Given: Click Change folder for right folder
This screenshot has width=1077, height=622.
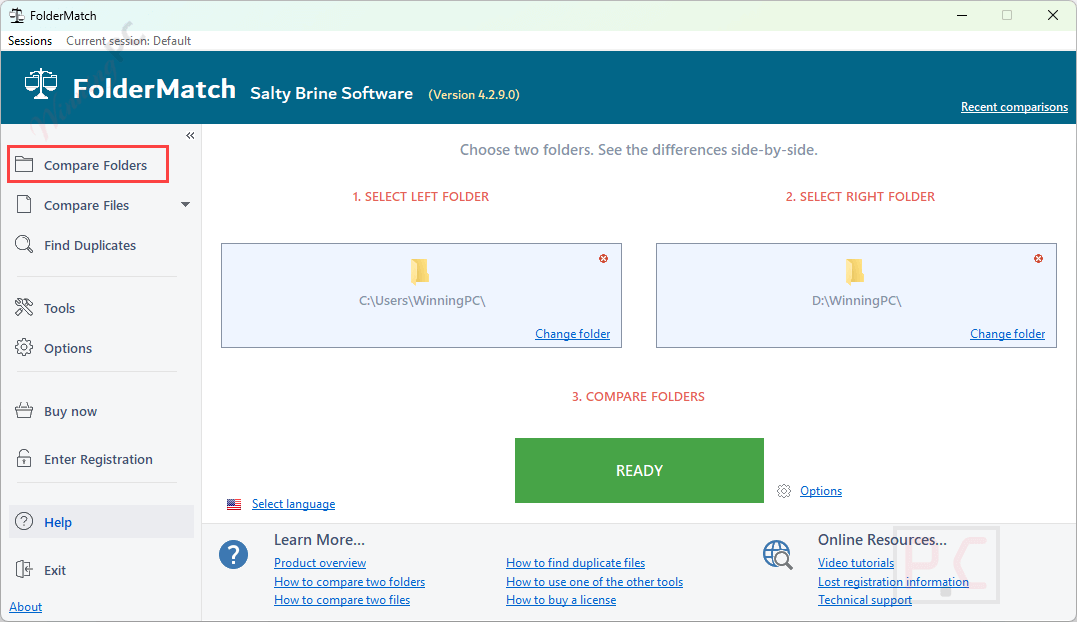Looking at the screenshot, I should pyautogui.click(x=1008, y=334).
